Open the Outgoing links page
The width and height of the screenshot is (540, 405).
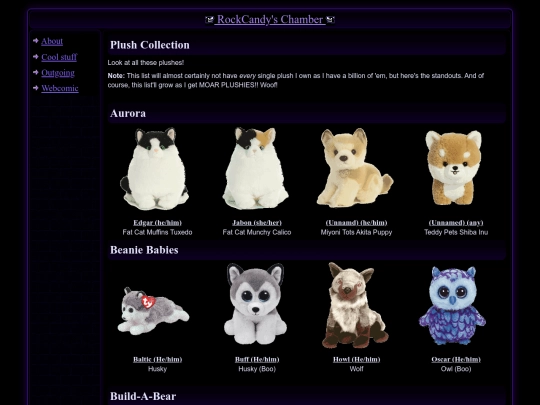click(x=58, y=73)
